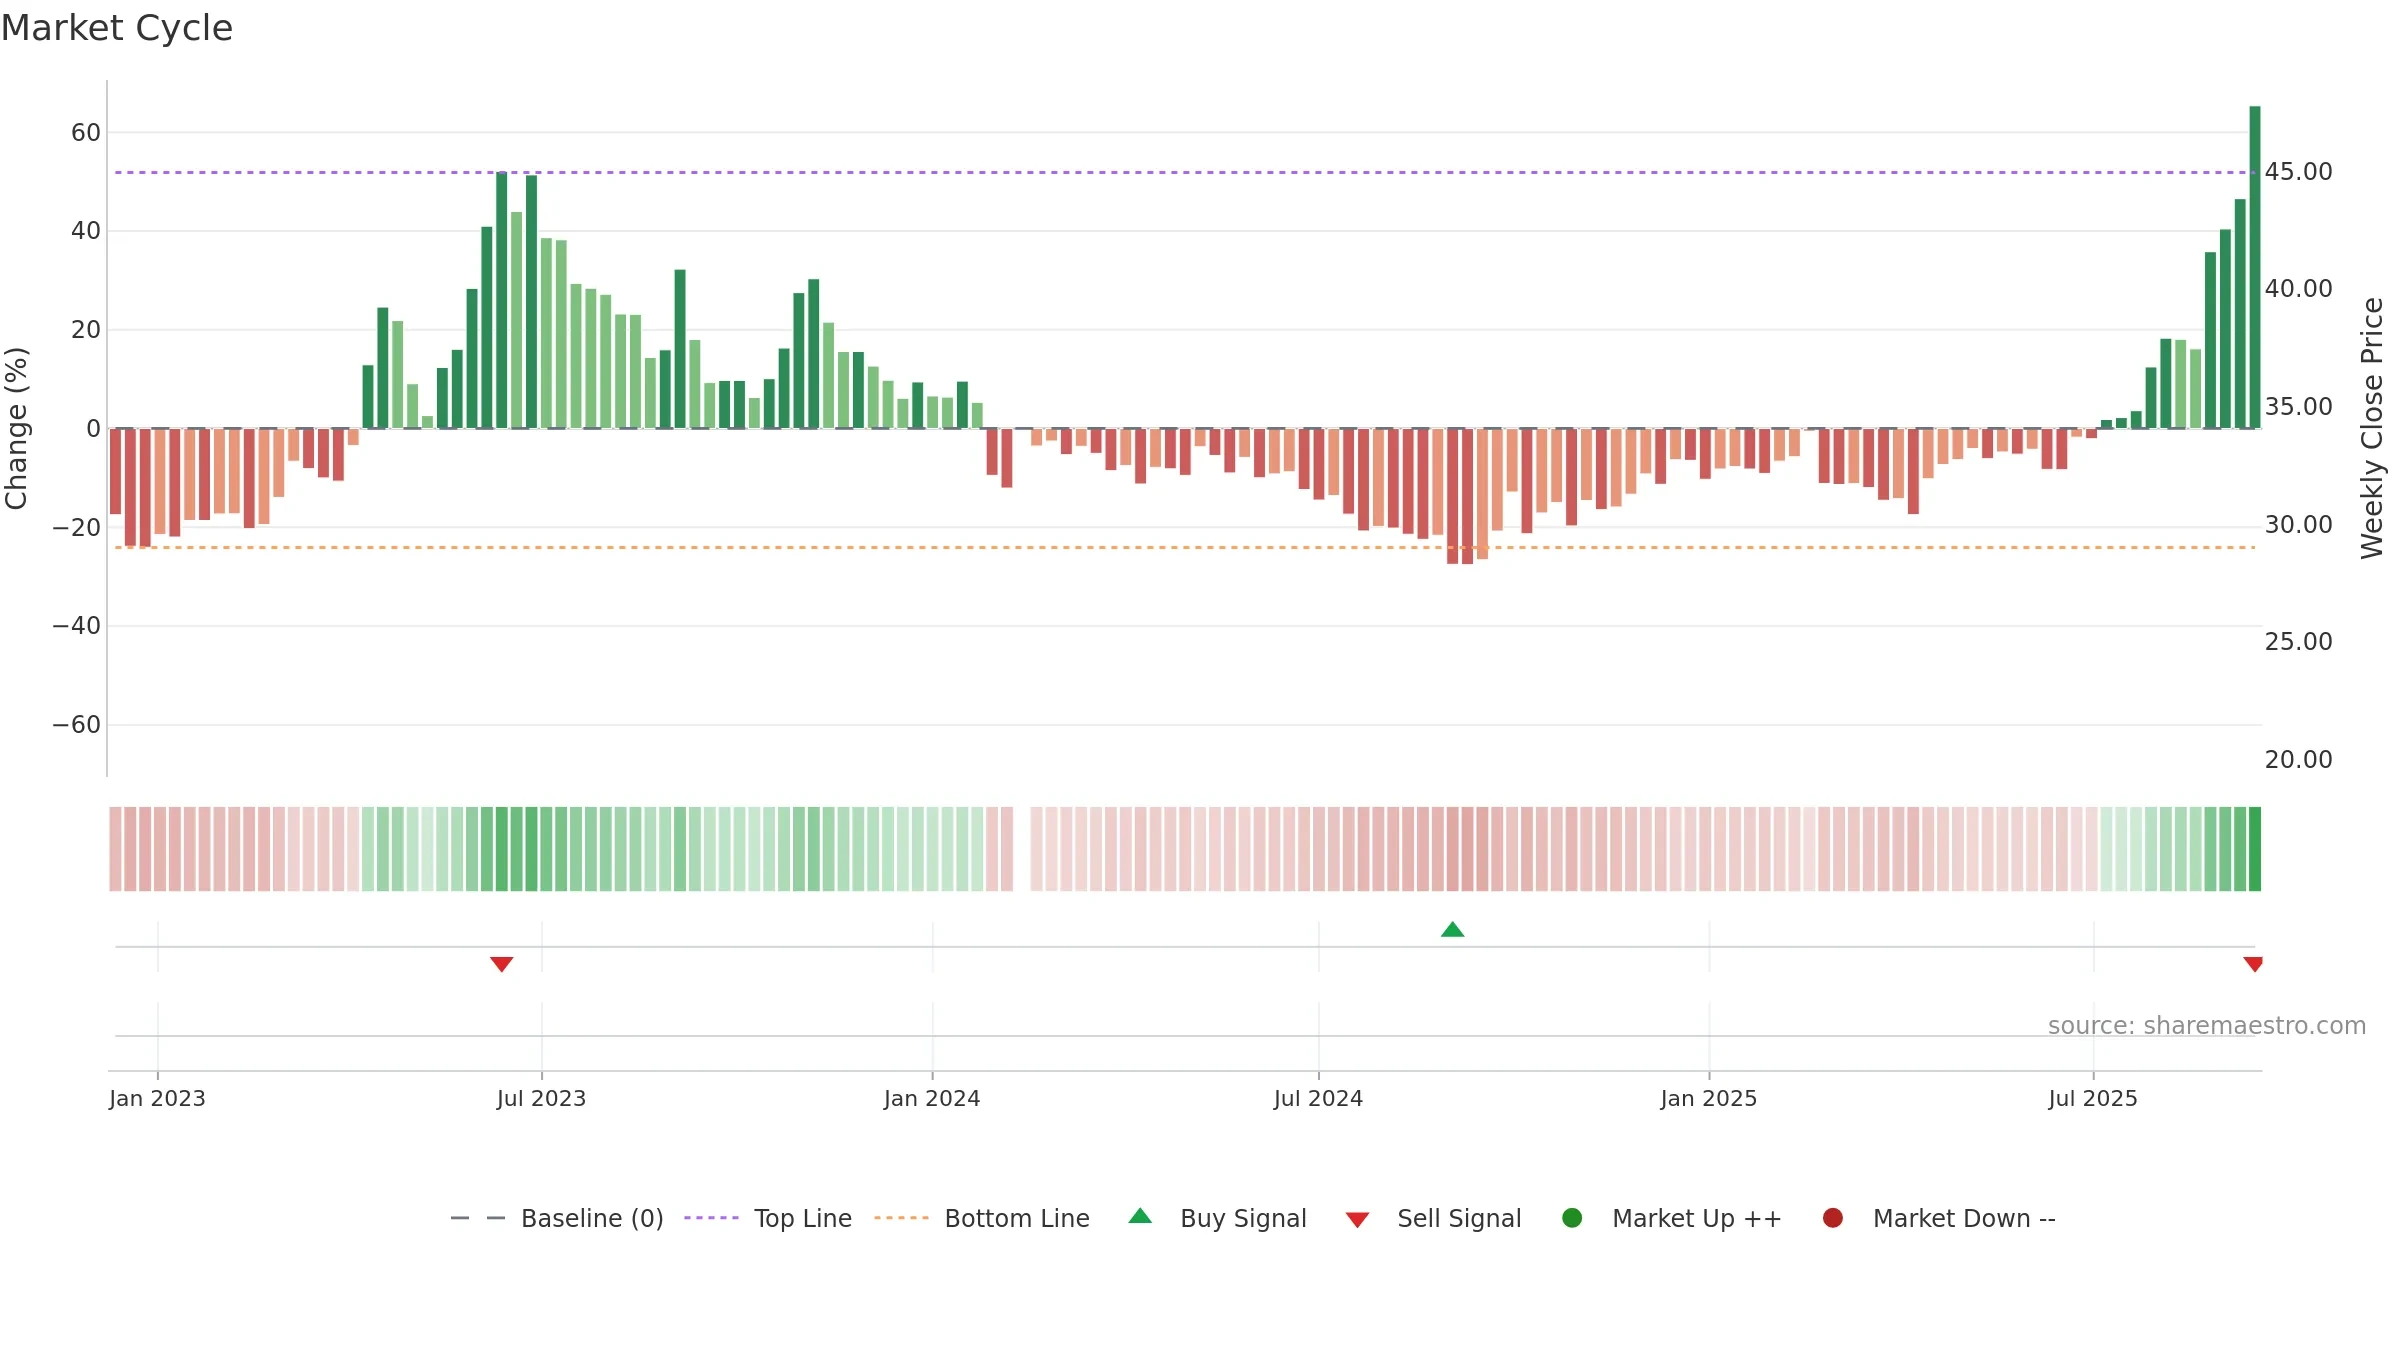Click the Jul 2023 x-axis label
Image resolution: width=2400 pixels, height=1350 pixels.
(541, 1098)
